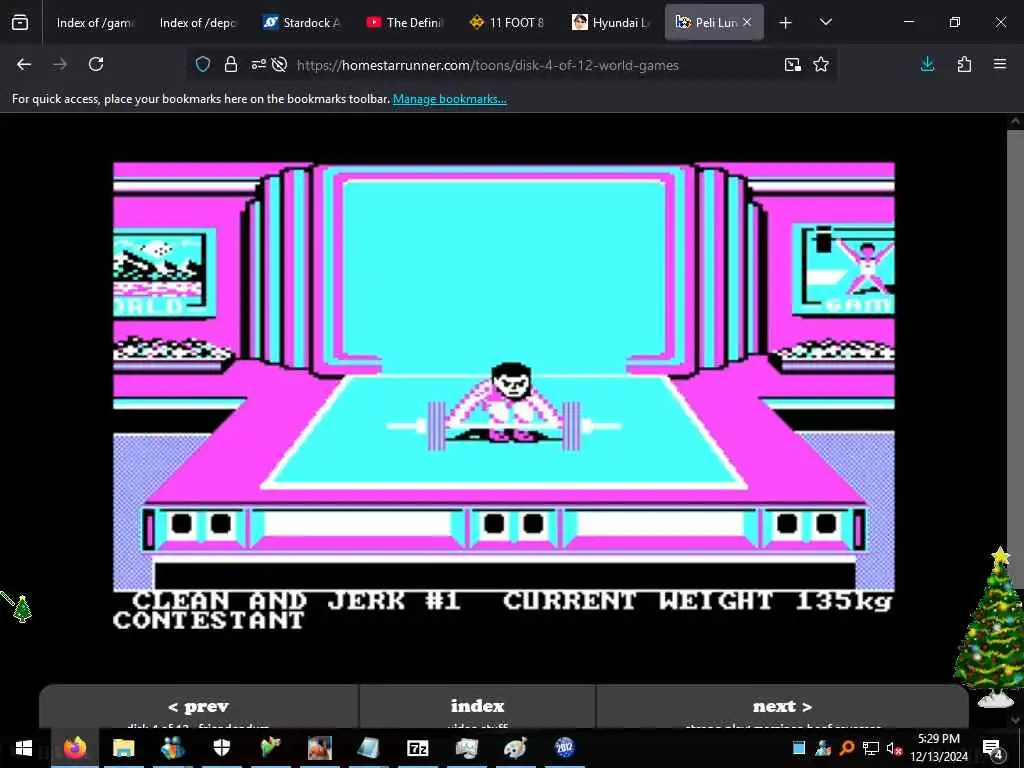Switch to the Index of /game tab
The image size is (1024, 768).
pyautogui.click(x=95, y=23)
